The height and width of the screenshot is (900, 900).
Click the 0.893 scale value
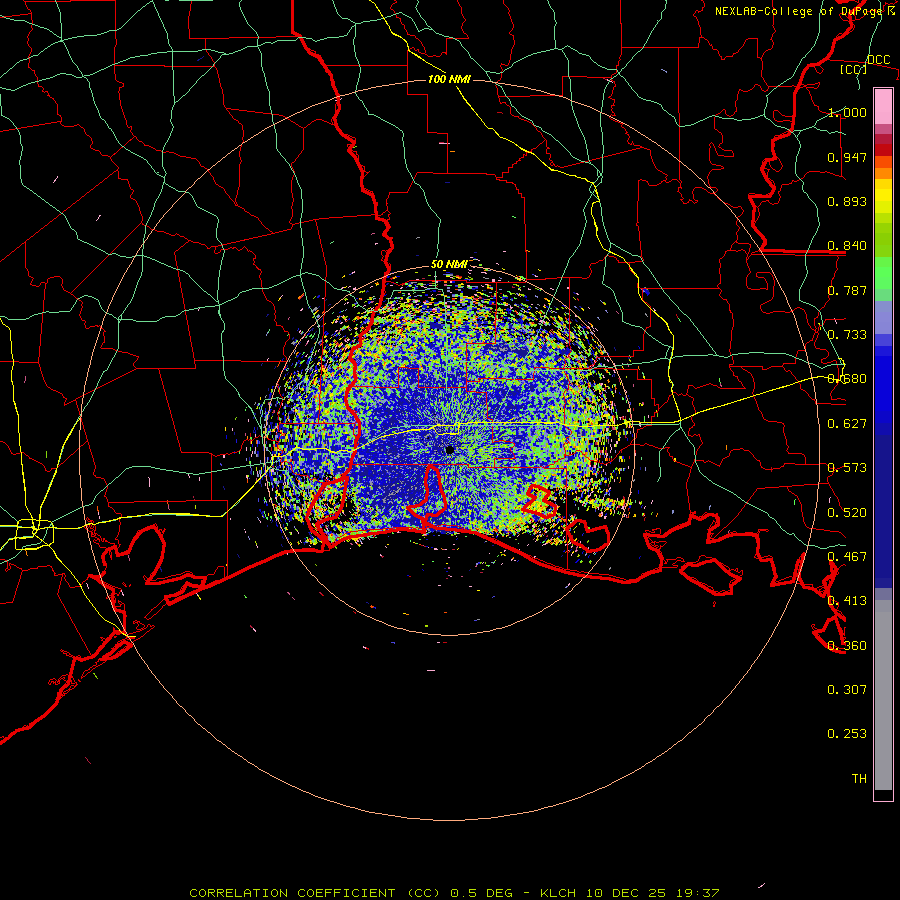(847, 201)
